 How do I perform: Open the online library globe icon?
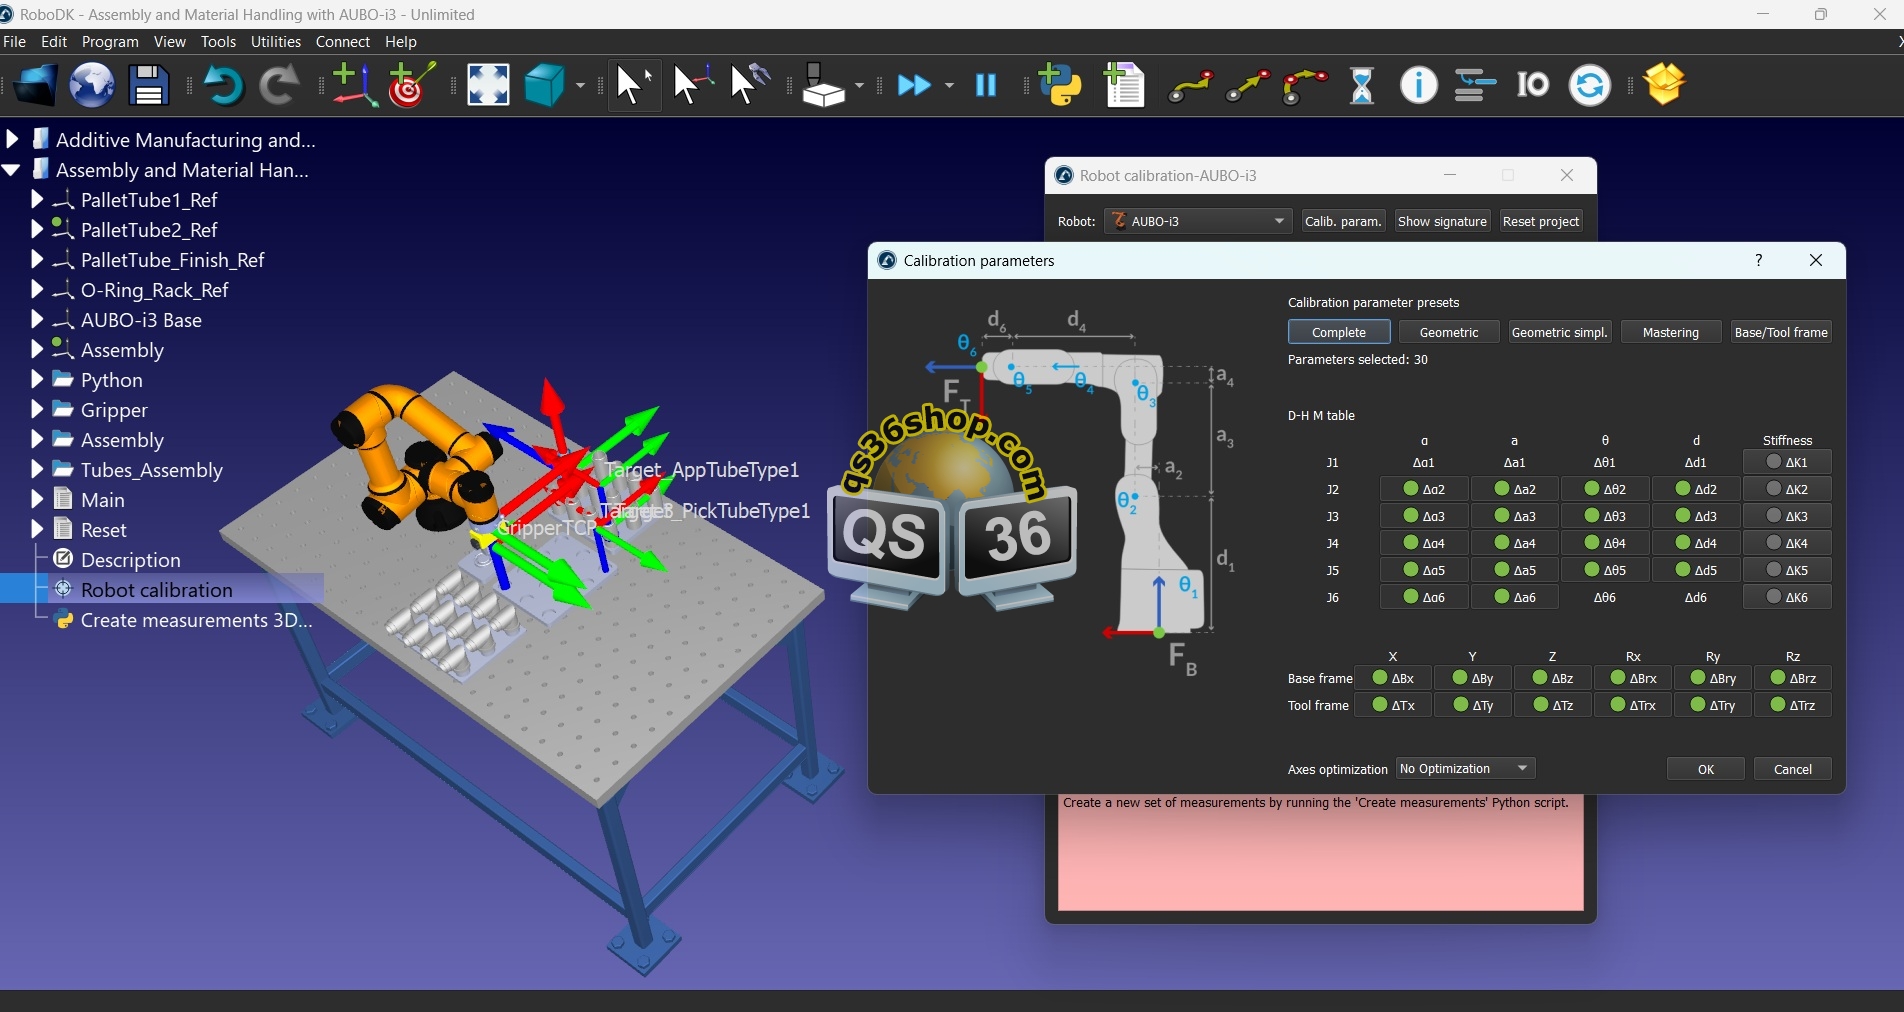click(92, 86)
